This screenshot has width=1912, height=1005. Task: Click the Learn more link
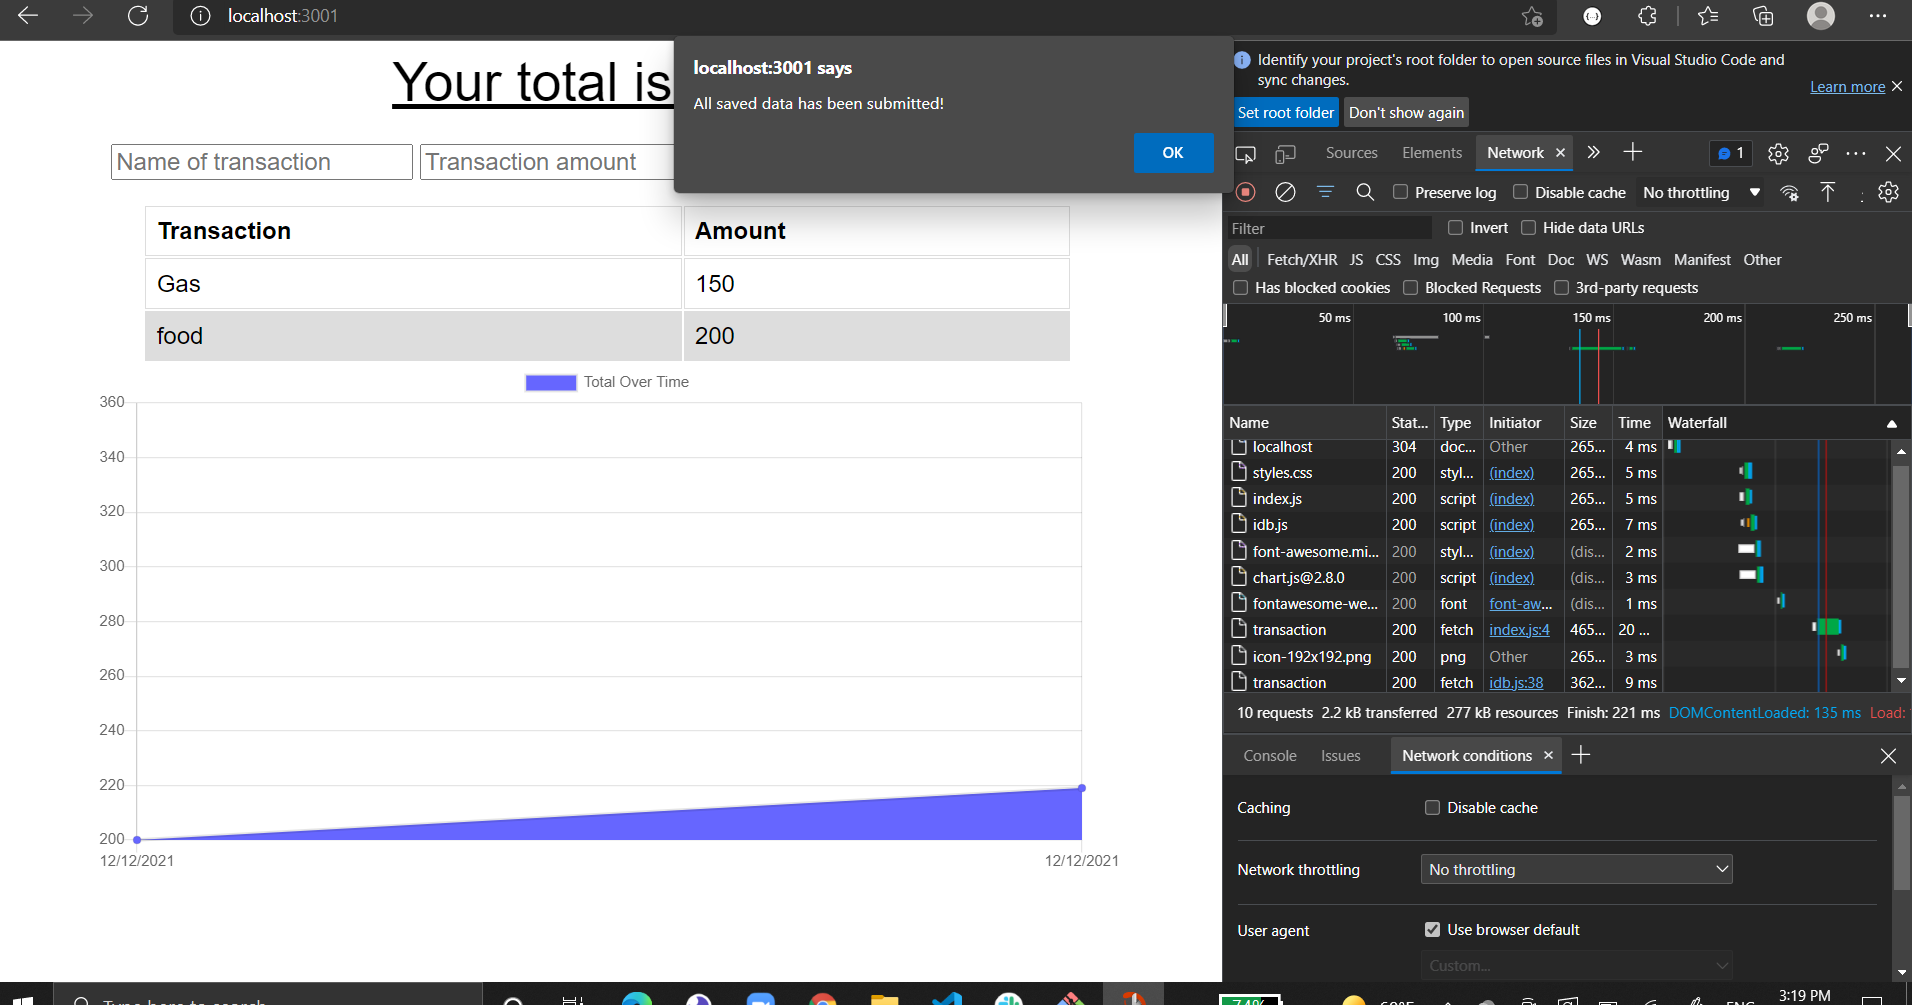(1846, 87)
